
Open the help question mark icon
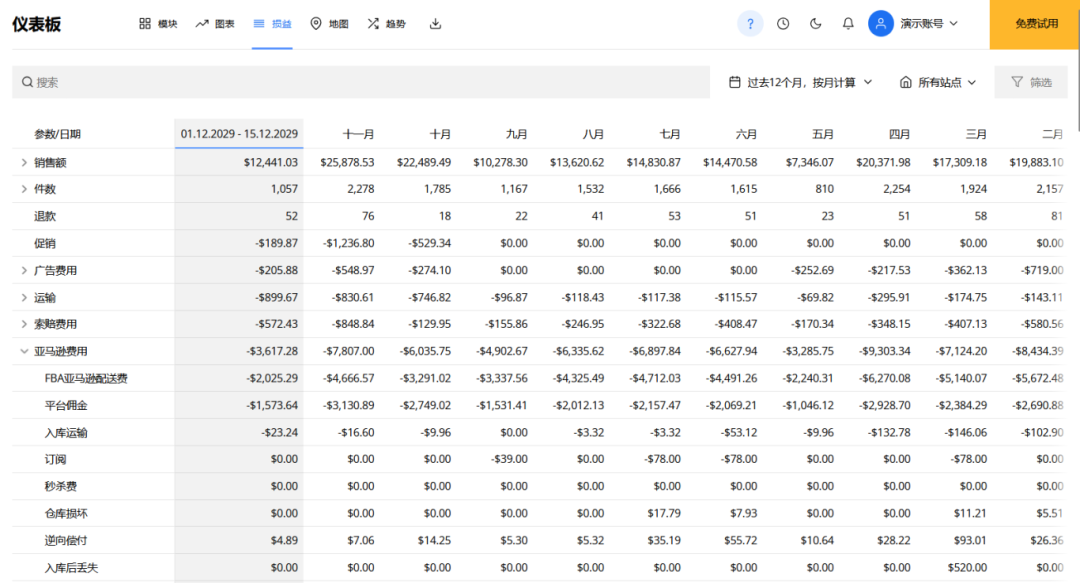tap(750, 23)
